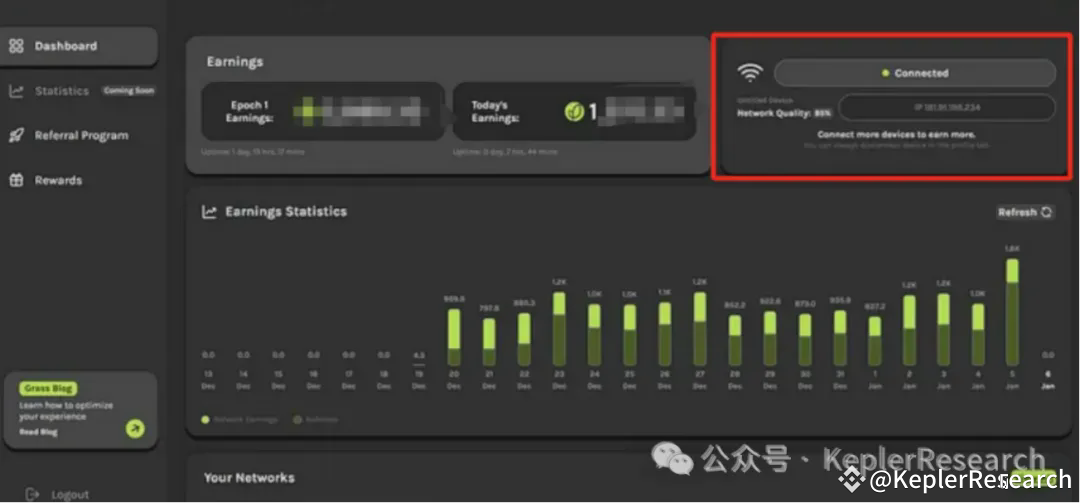Follow the Read Blog link
Screen dimensions: 1080x503
39,432
